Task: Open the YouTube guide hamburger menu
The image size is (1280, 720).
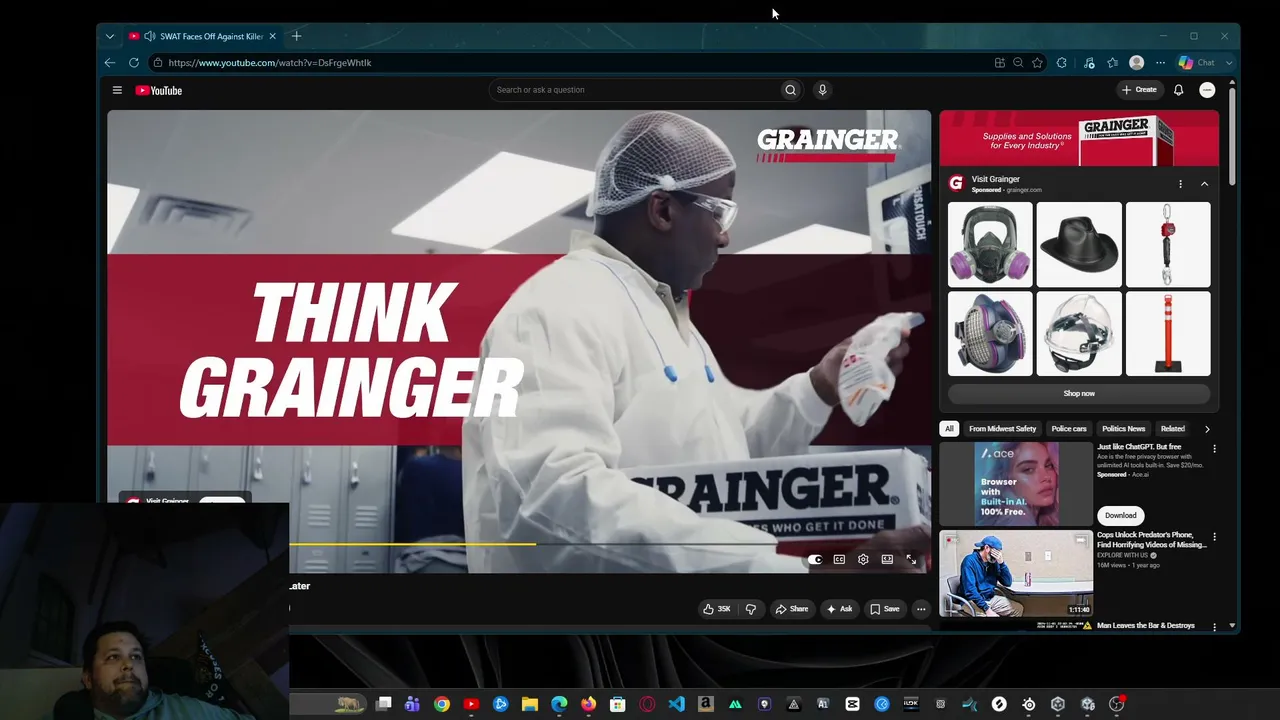Action: click(x=117, y=90)
